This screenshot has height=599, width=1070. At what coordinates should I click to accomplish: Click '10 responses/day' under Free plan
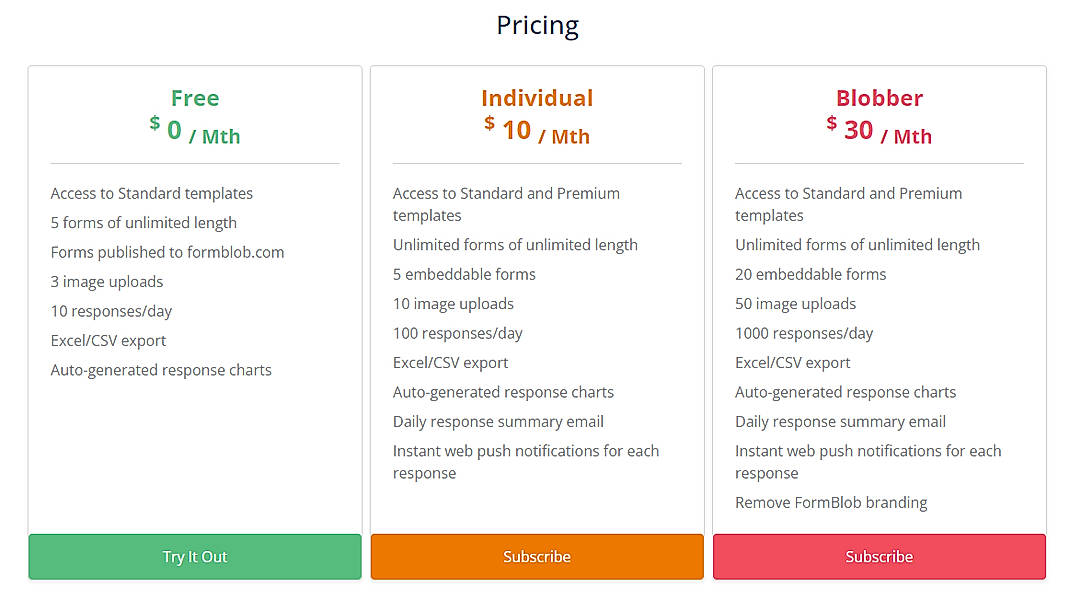tap(111, 311)
